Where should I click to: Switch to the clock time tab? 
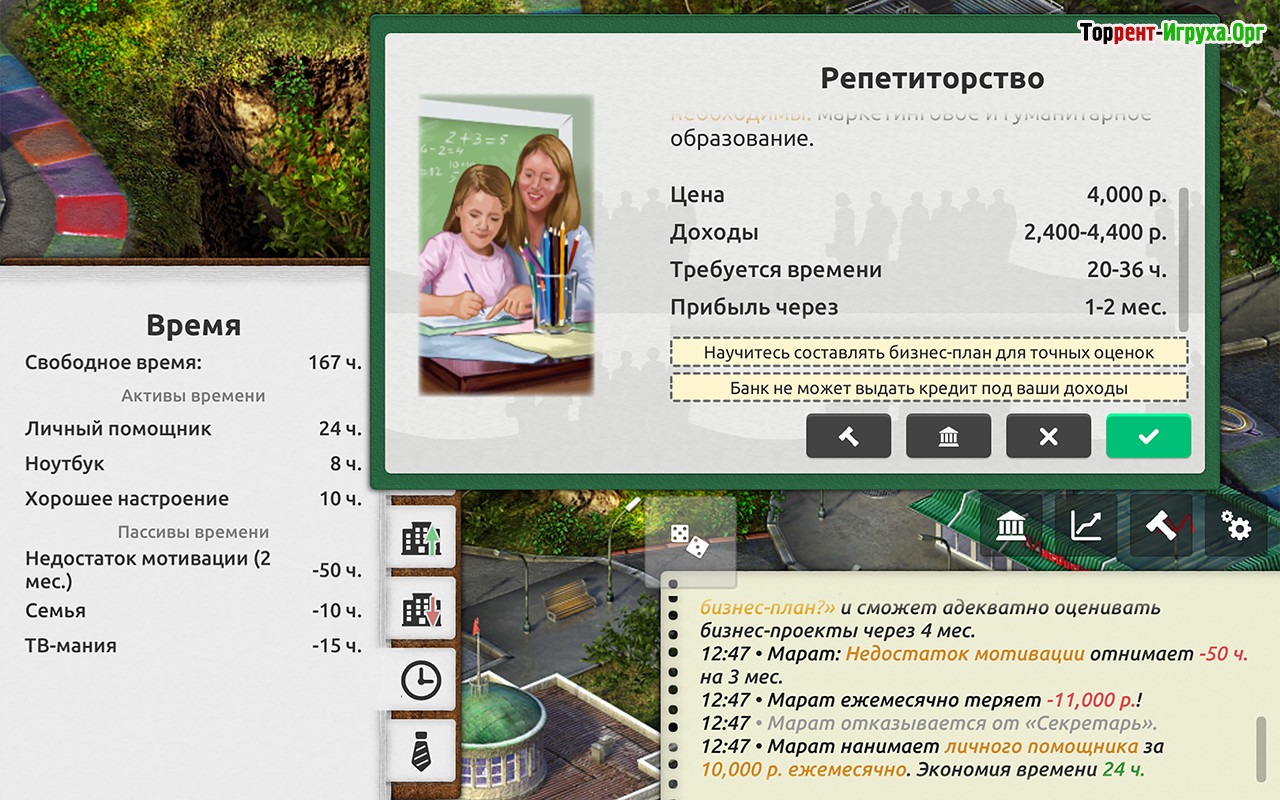[x=421, y=681]
